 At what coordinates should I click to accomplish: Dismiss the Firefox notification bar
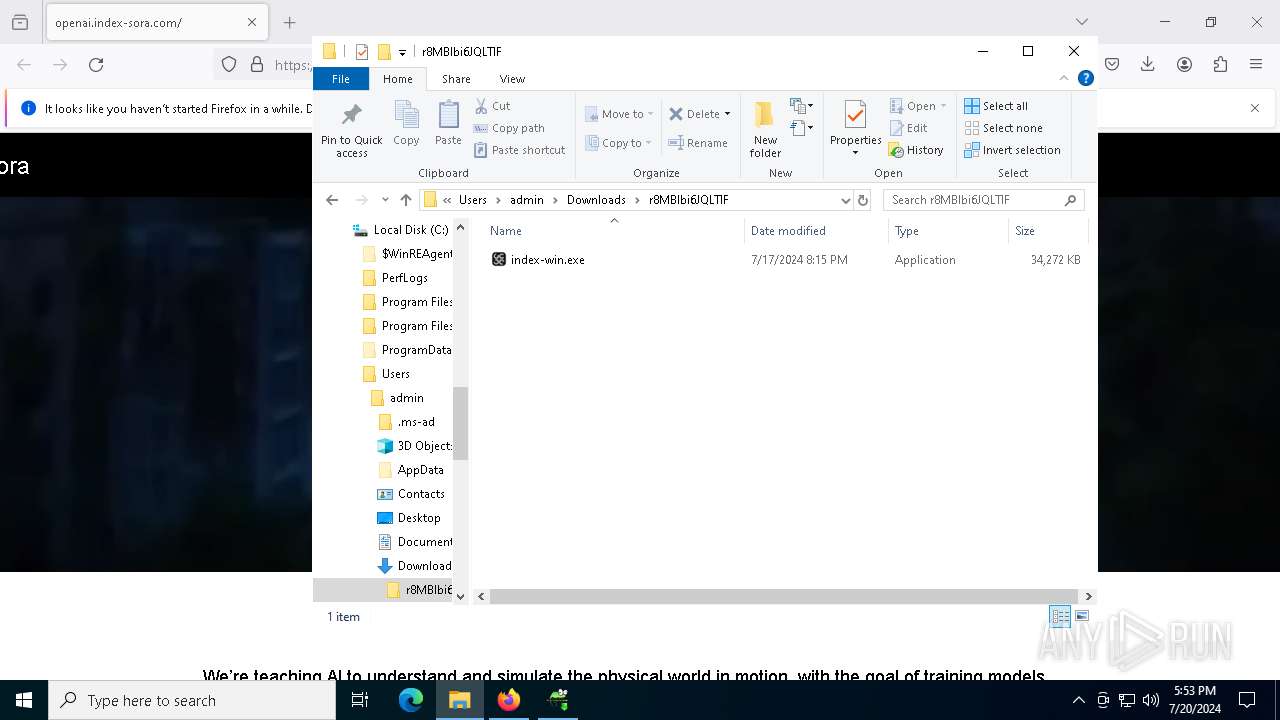pos(1255,108)
